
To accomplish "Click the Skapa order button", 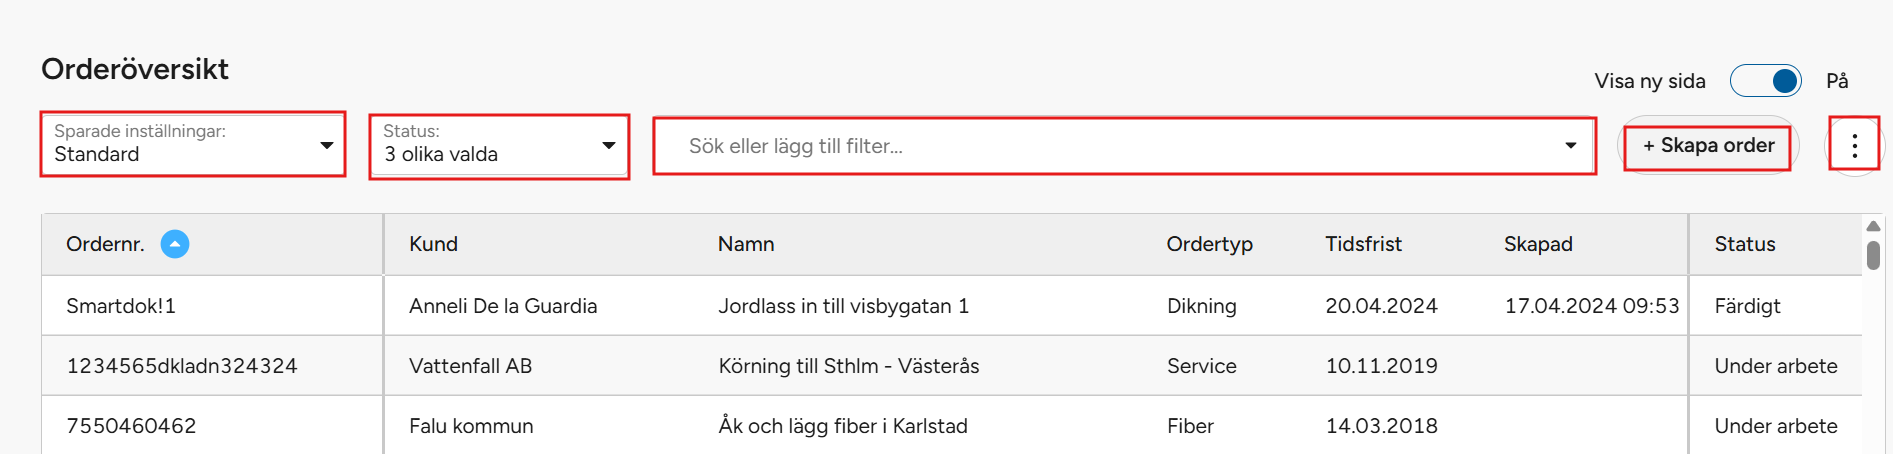I will 1708,146.
